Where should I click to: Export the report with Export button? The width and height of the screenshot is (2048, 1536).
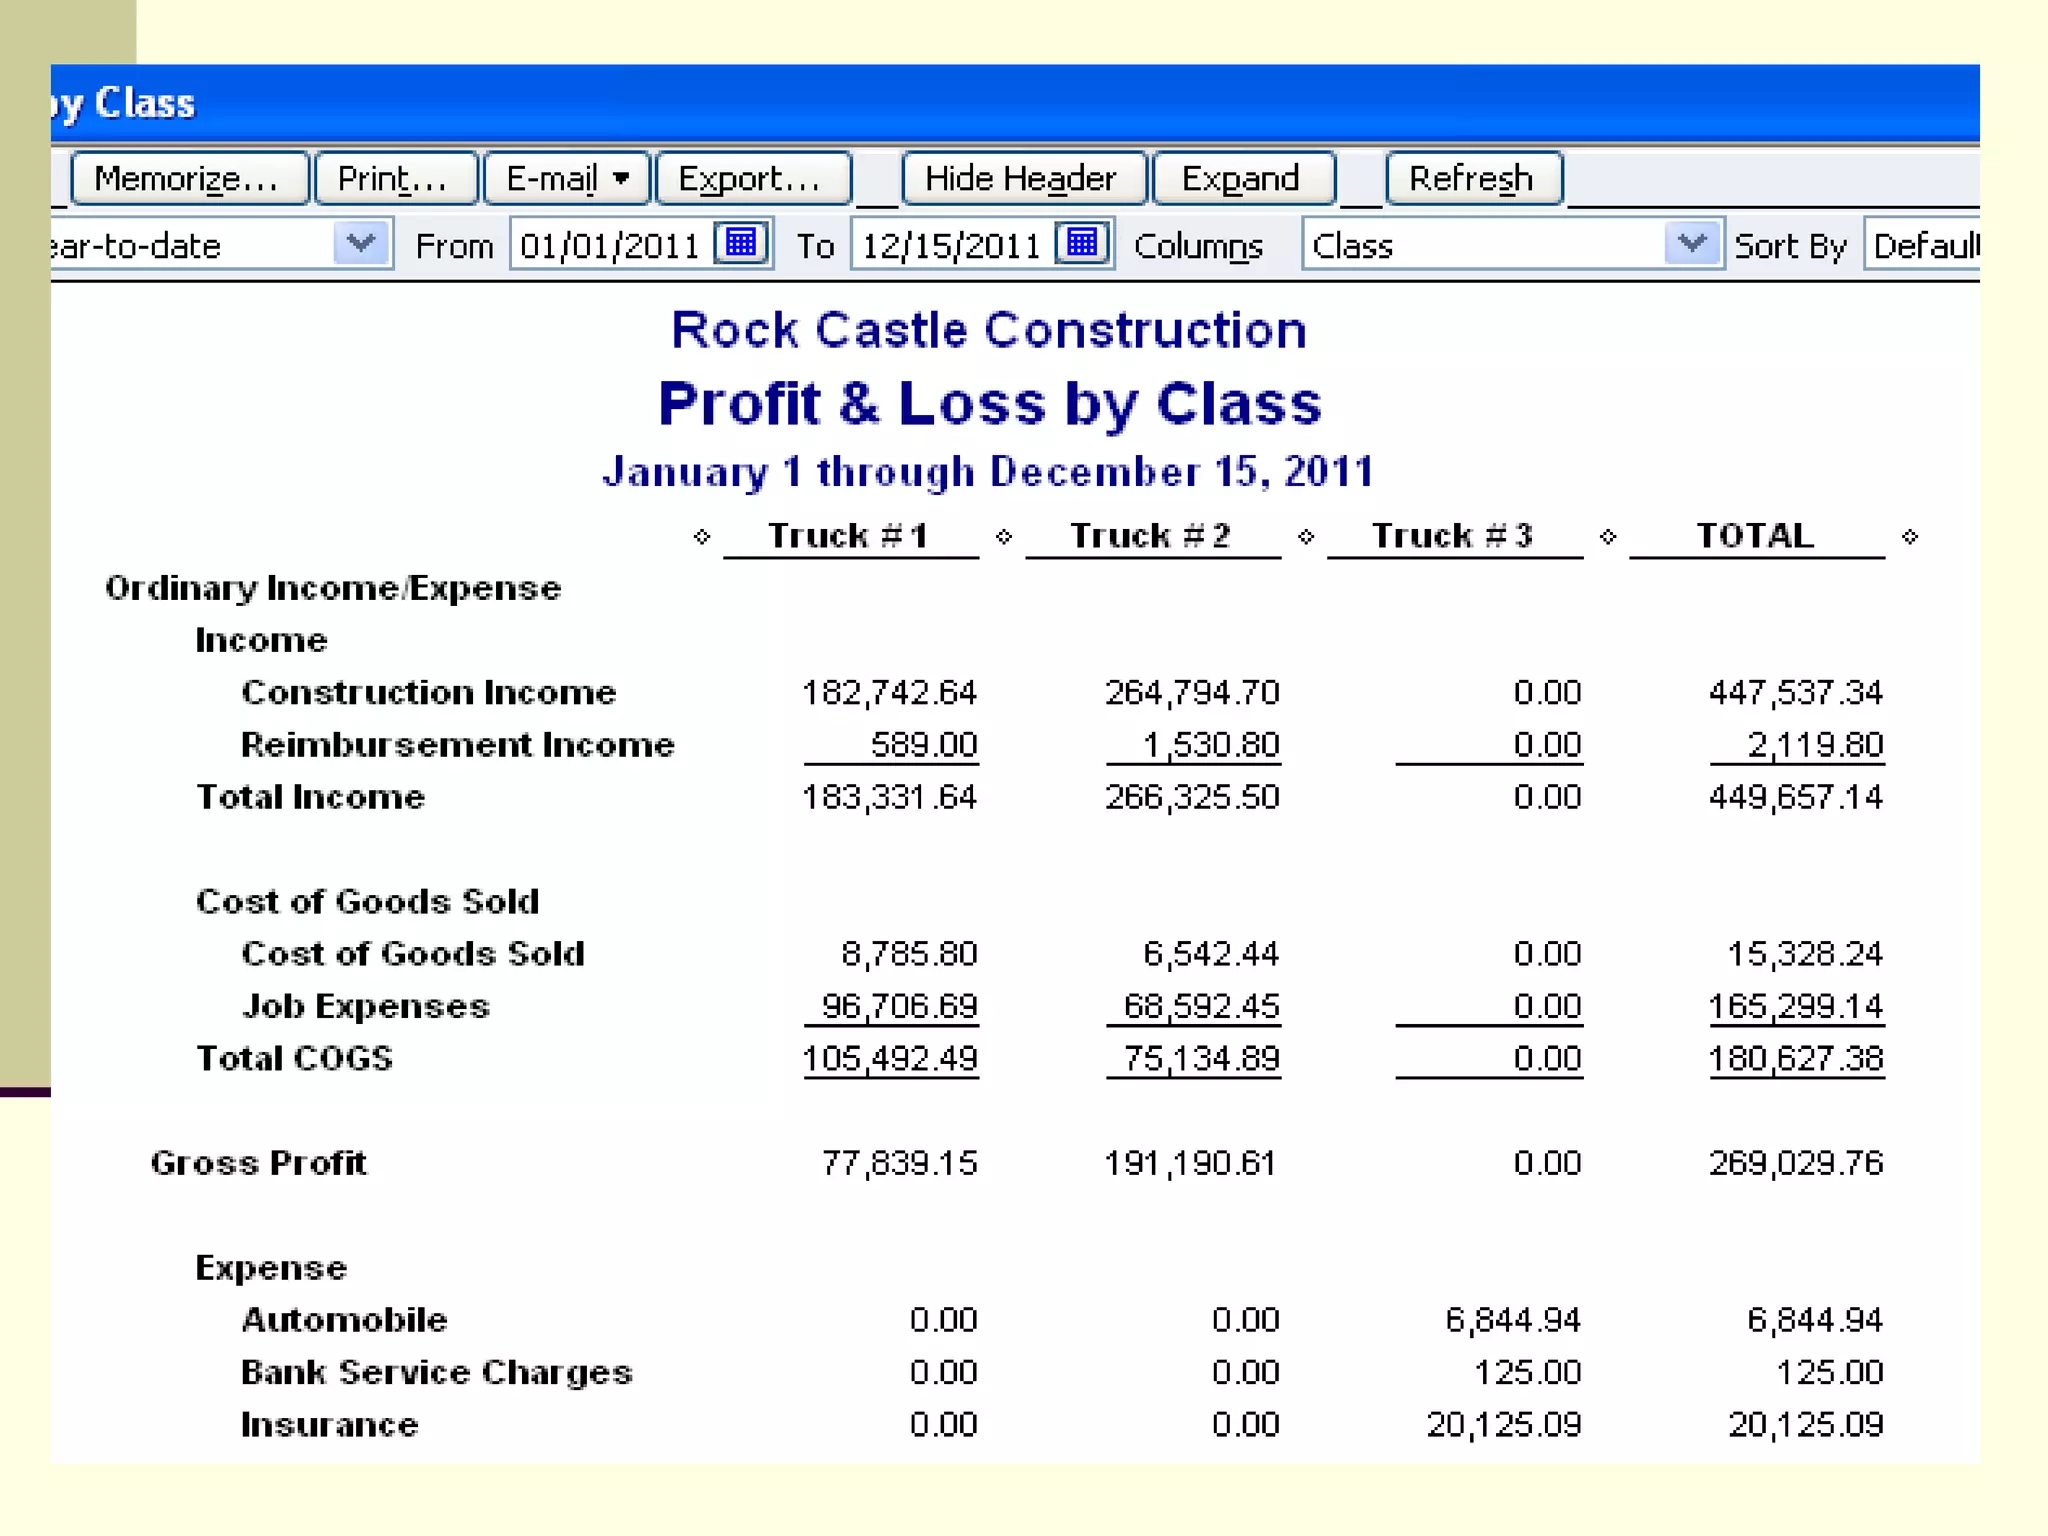pos(752,179)
